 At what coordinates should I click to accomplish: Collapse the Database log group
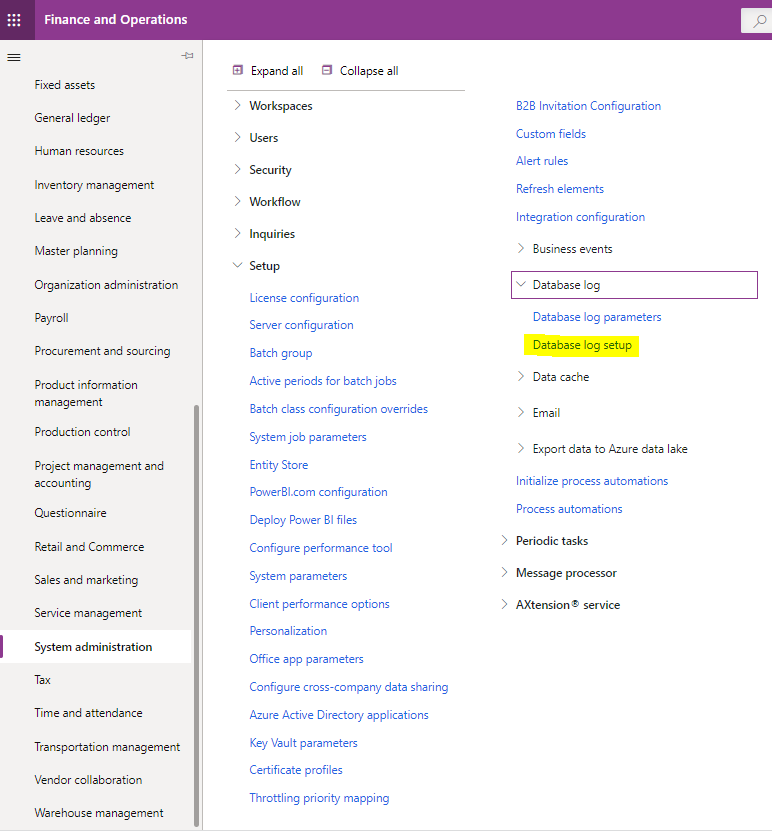tap(521, 284)
